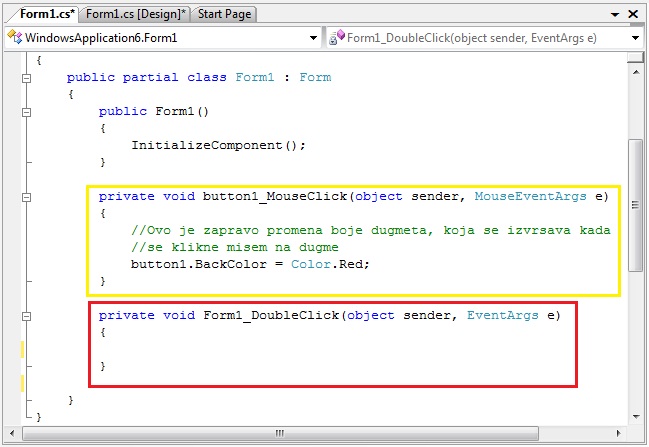The height and width of the screenshot is (447, 649).
Task: Click the vertical scrollbar thumb
Action: point(636,205)
